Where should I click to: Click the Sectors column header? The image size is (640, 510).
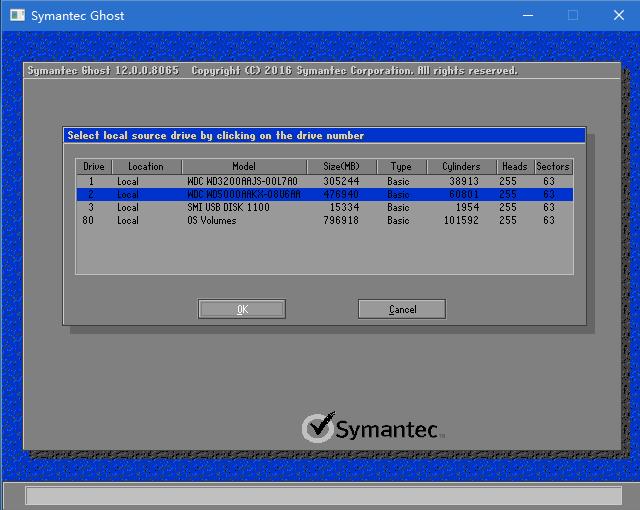point(553,166)
